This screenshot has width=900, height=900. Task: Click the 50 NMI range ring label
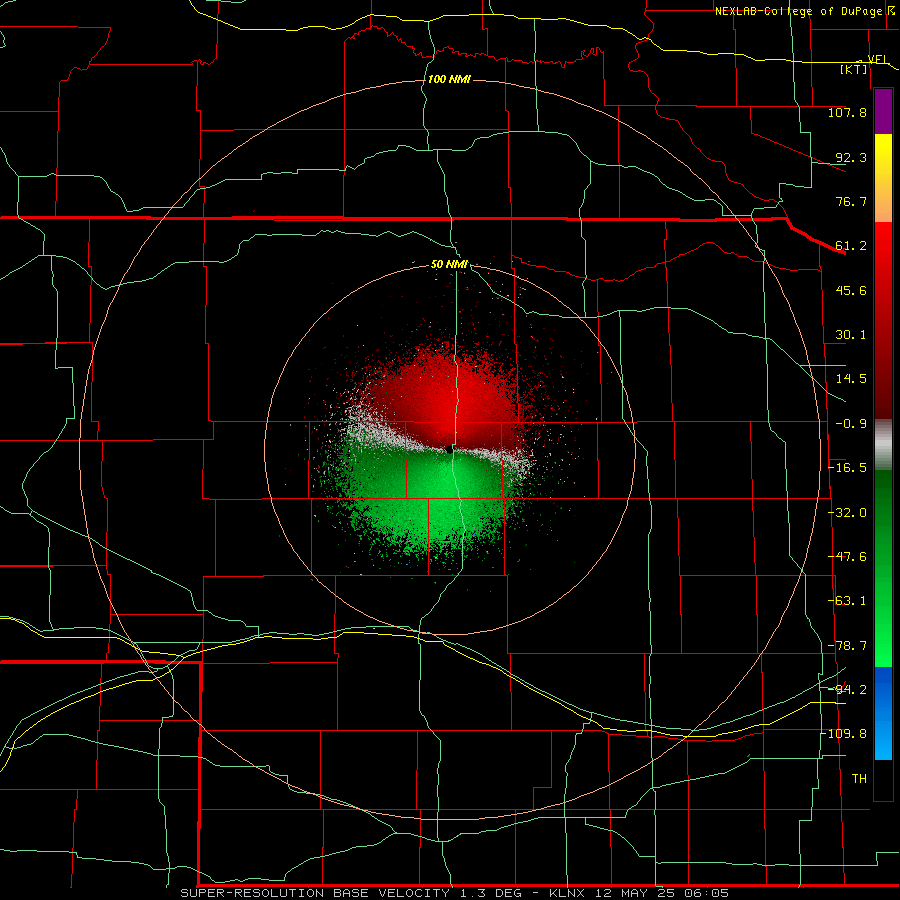click(x=449, y=265)
